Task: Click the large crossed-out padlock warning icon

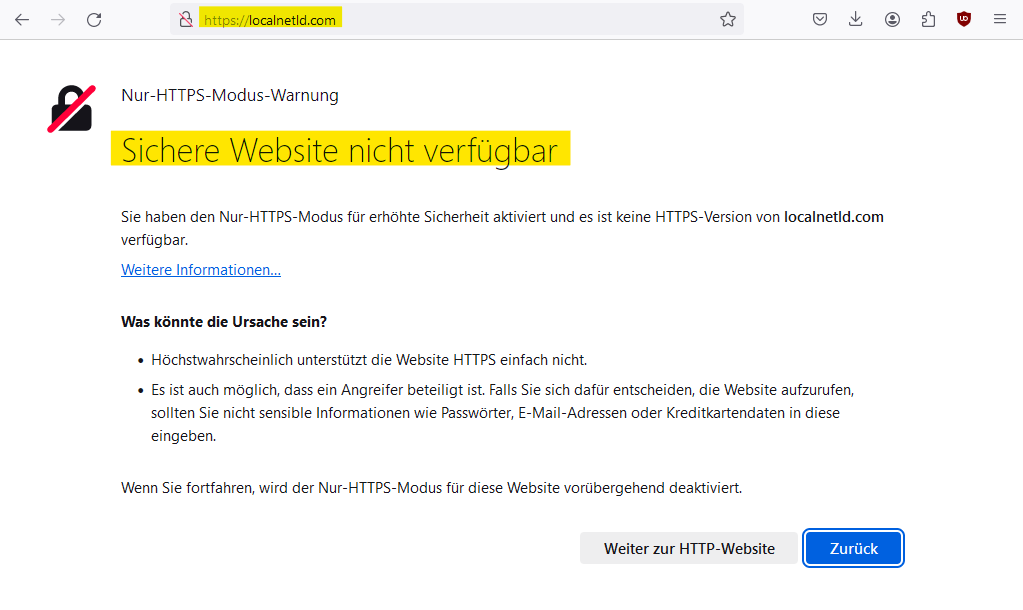Action: coord(71,109)
